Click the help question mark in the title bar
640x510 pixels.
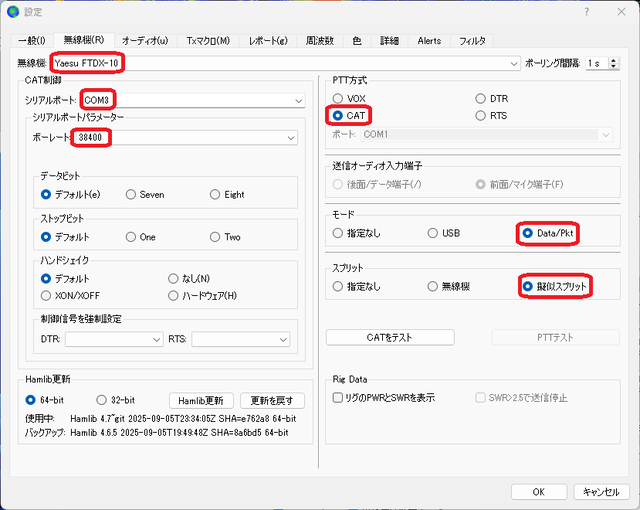tap(587, 12)
